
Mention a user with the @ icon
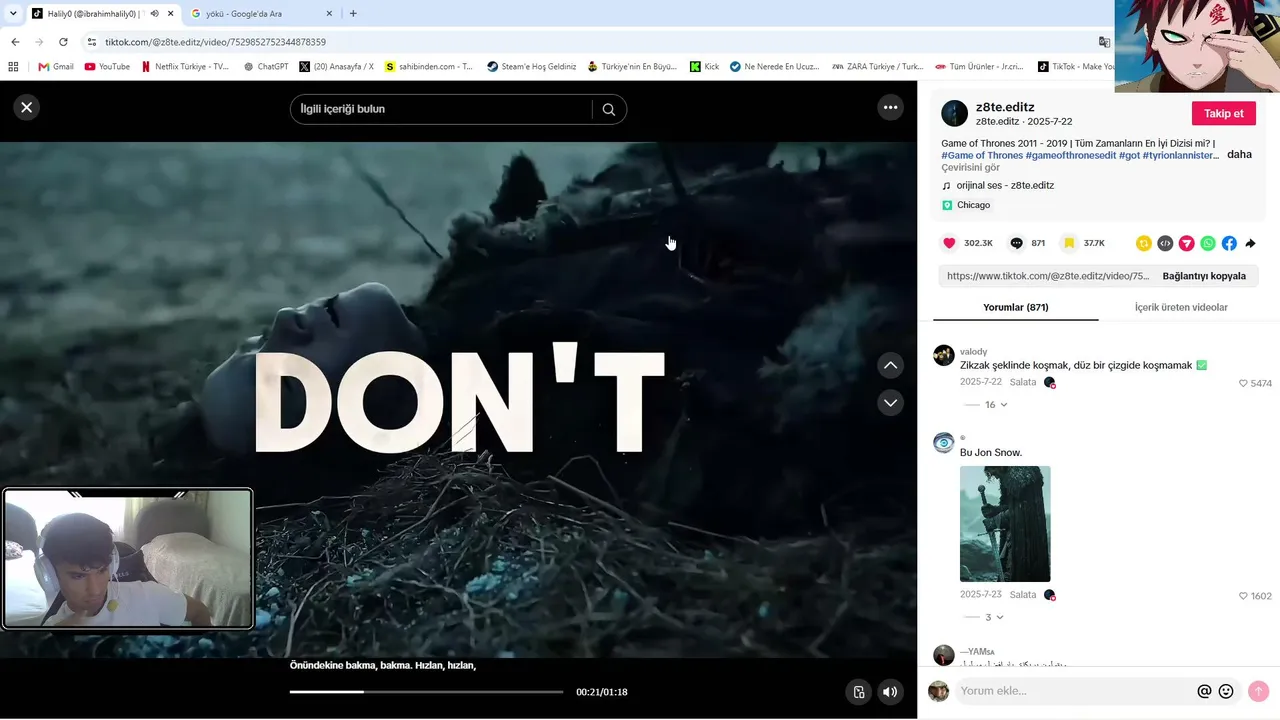coord(1204,691)
